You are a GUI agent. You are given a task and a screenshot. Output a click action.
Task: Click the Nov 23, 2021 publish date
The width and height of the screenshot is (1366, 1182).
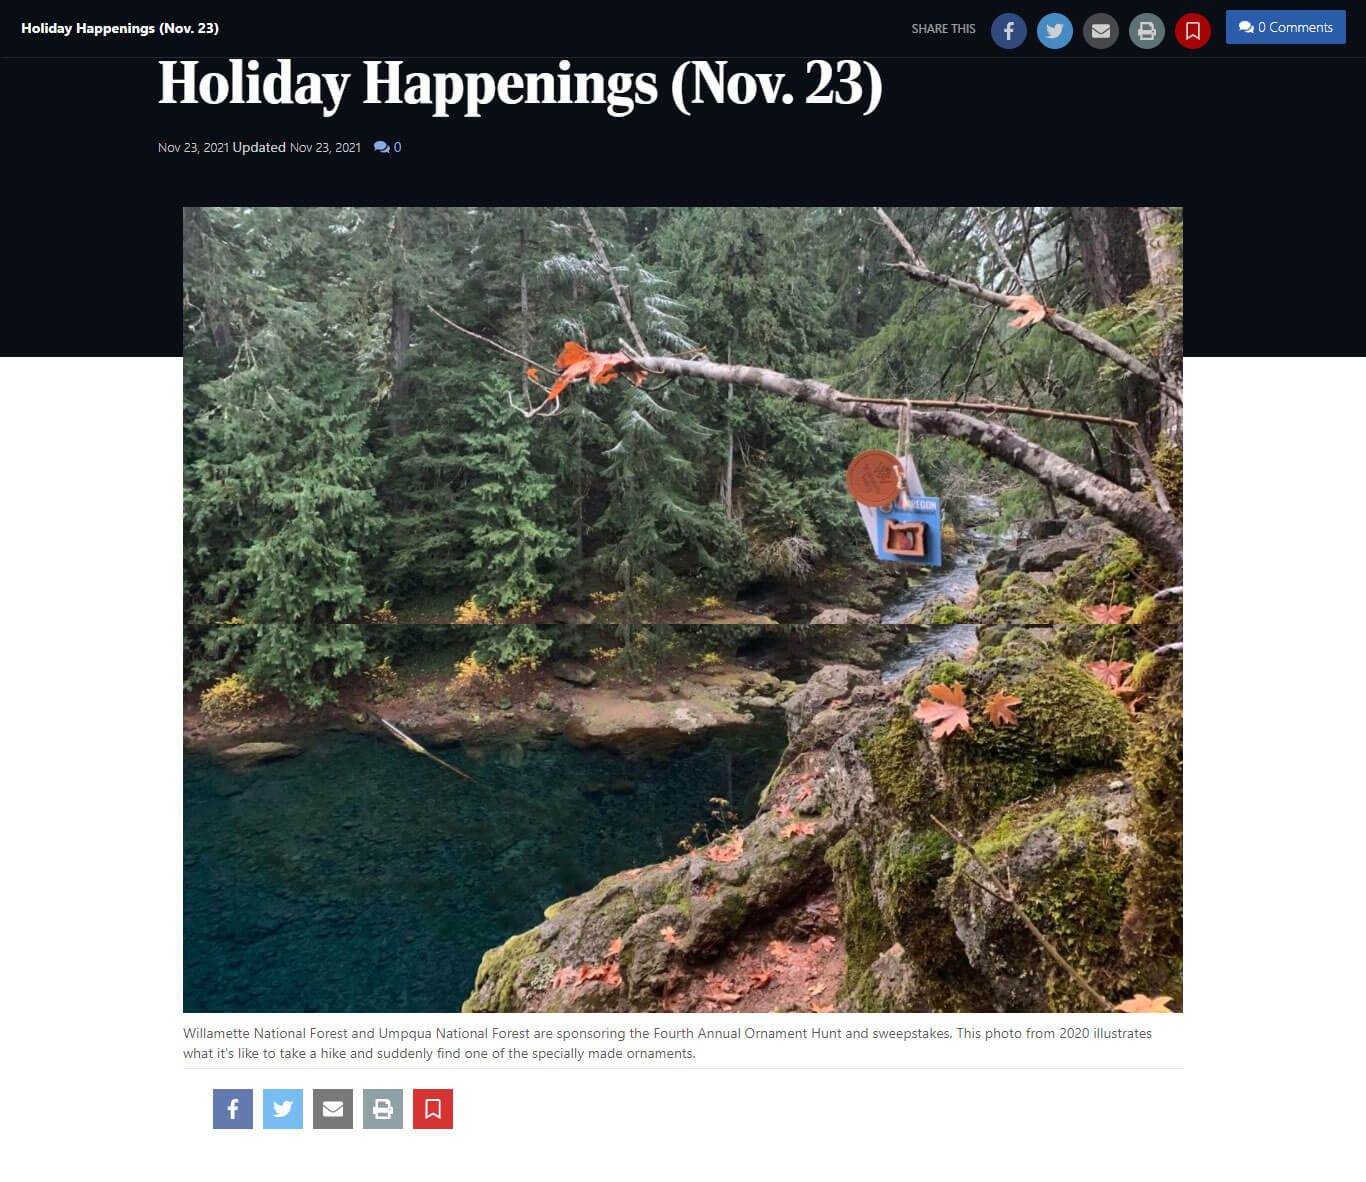click(x=193, y=147)
